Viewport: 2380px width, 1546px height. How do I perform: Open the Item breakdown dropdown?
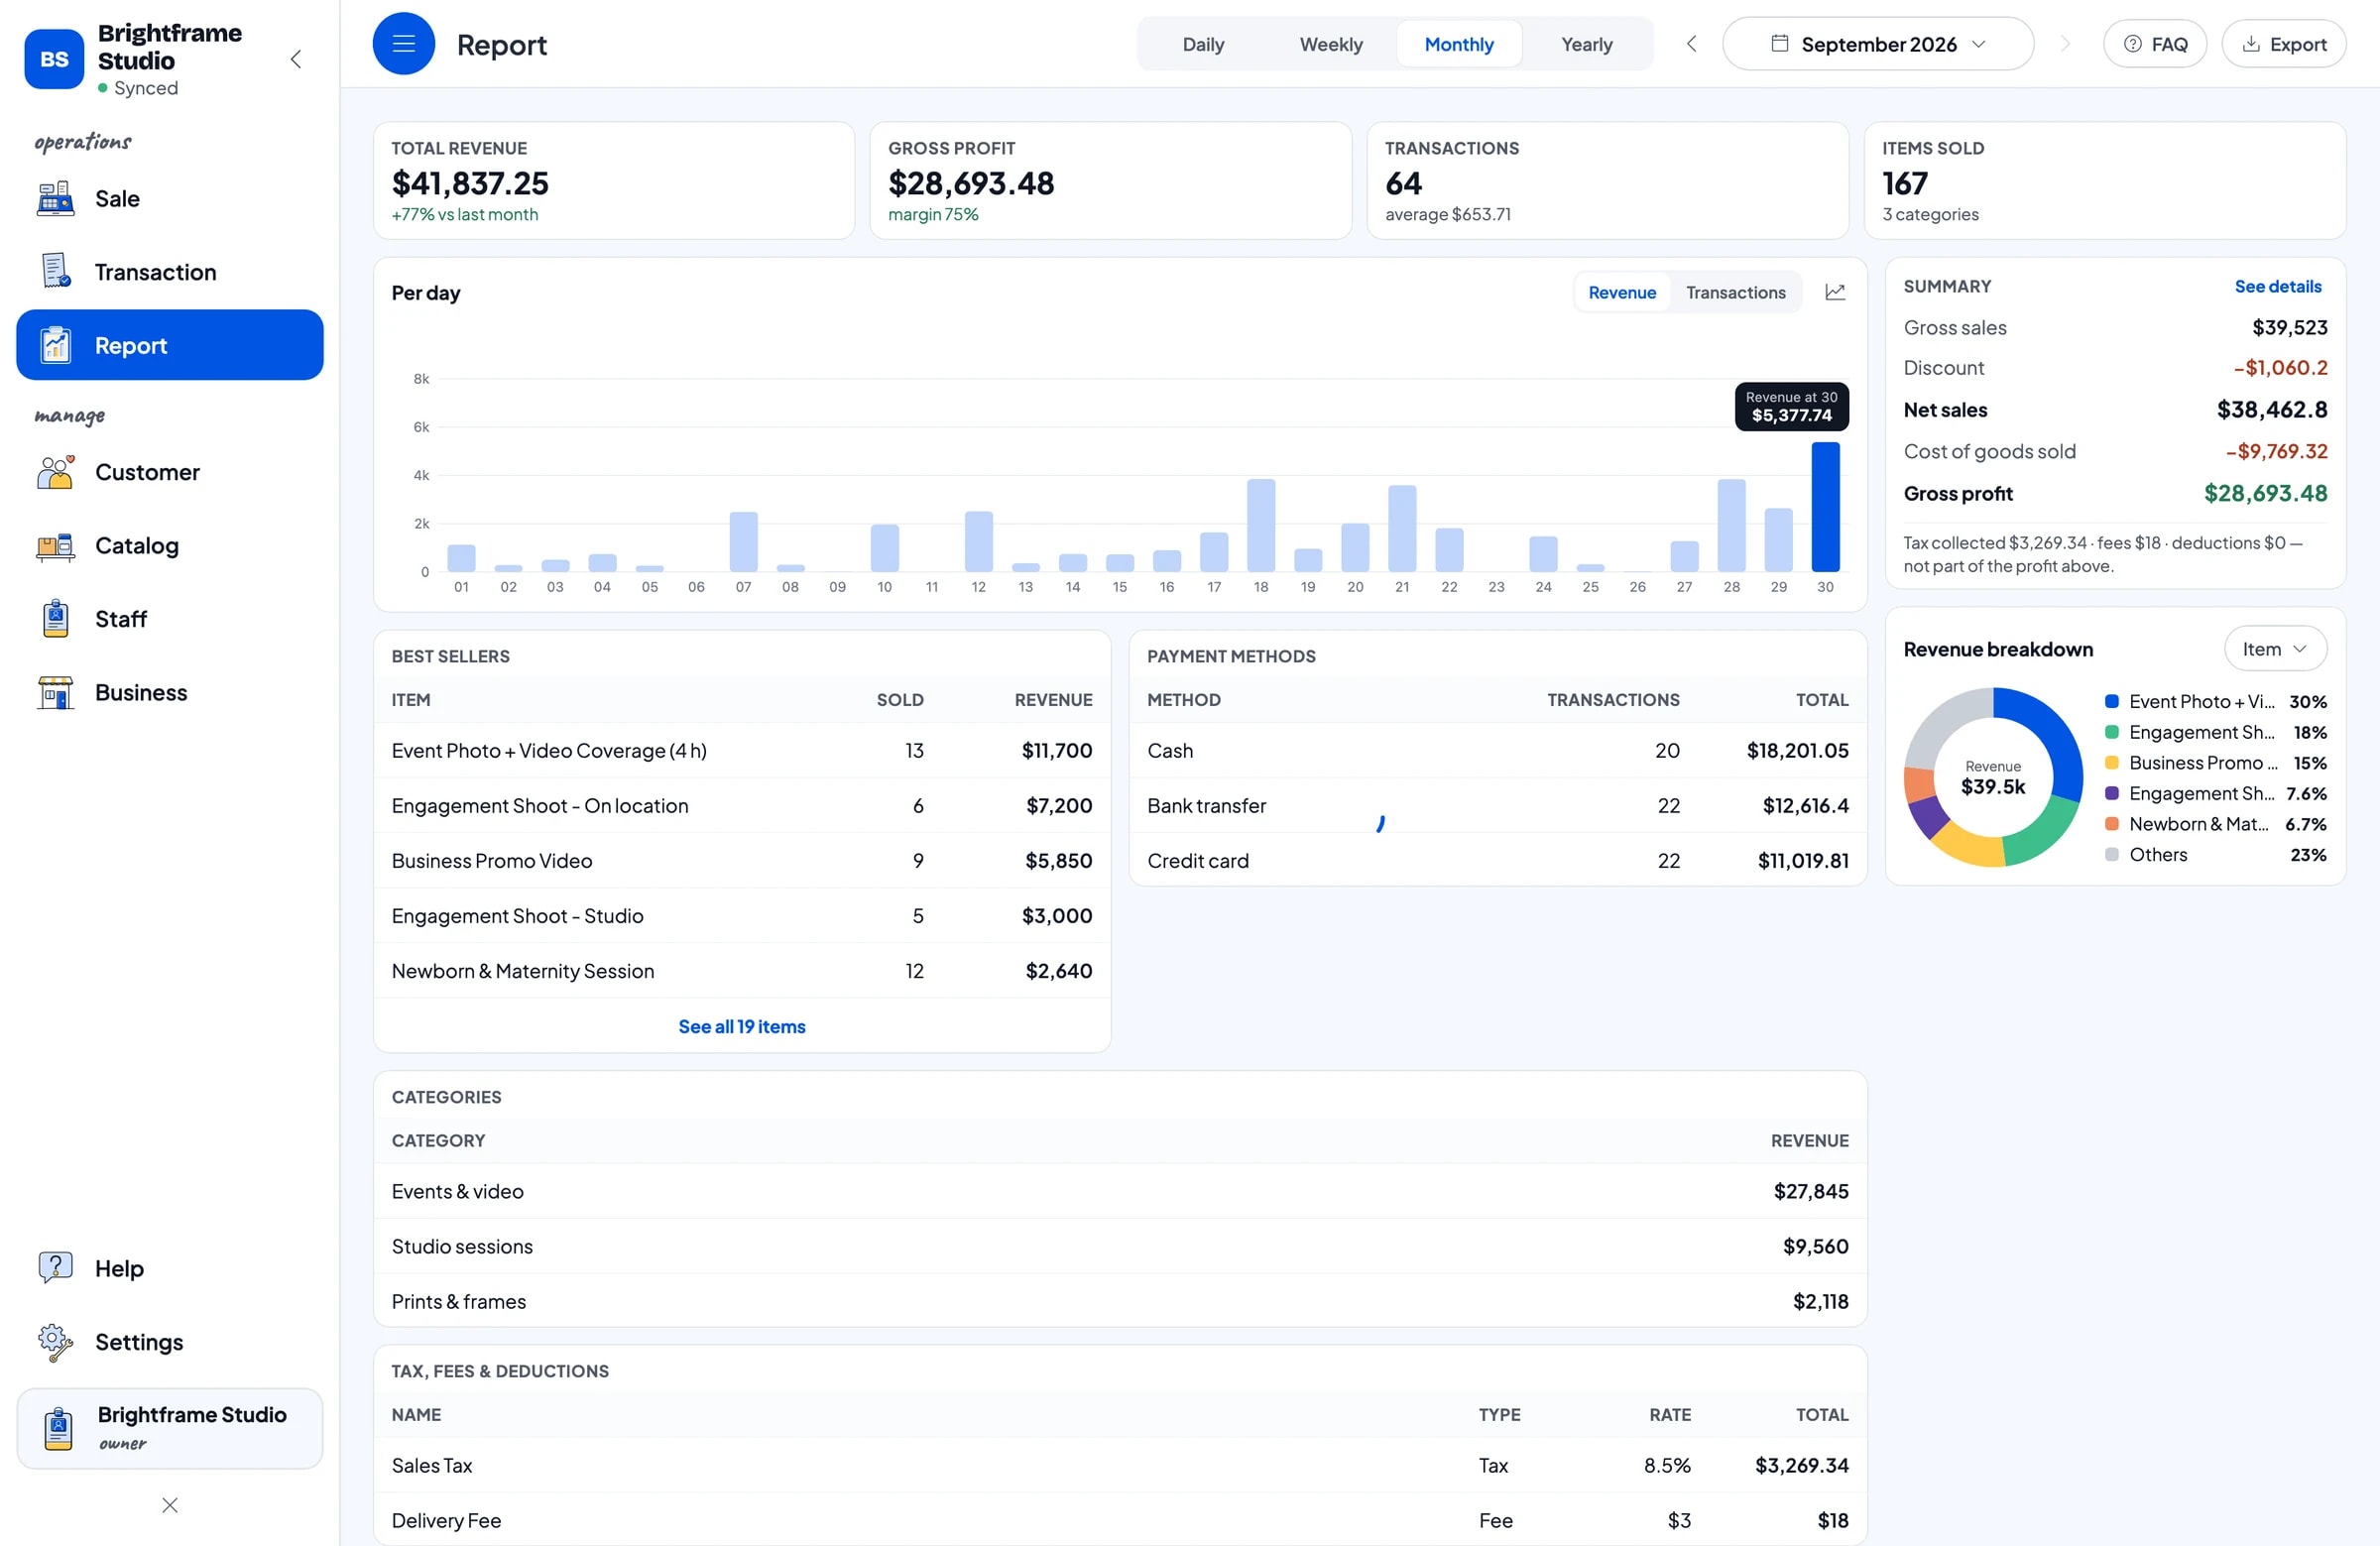click(x=2275, y=649)
